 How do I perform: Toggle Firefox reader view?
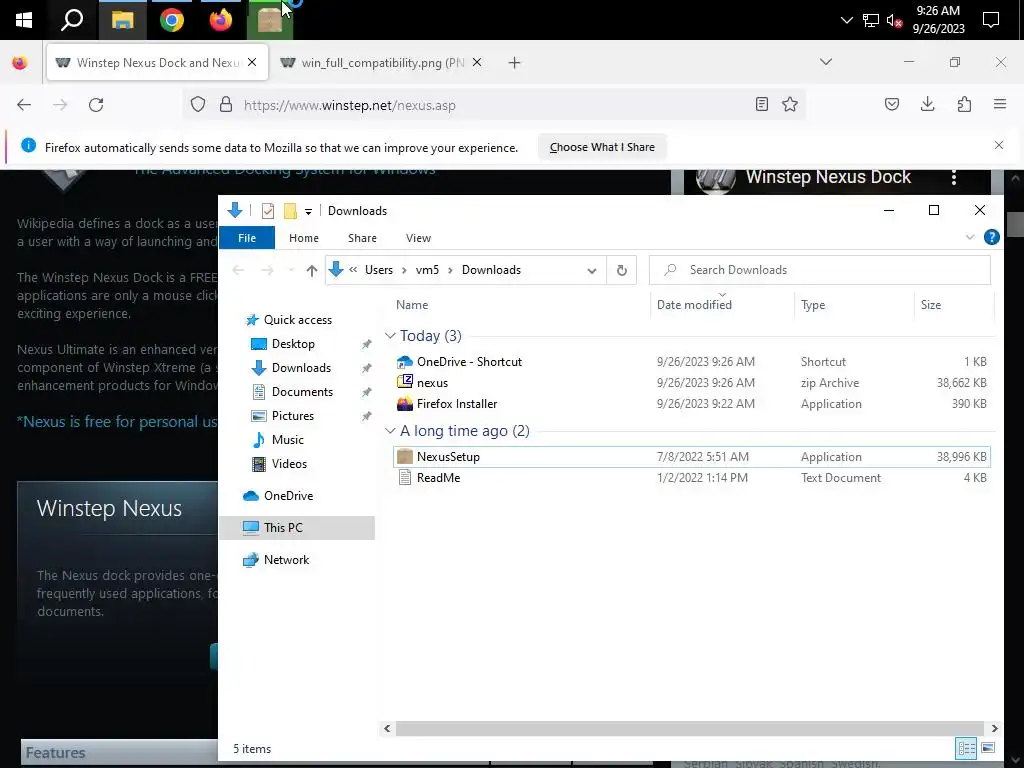click(x=761, y=104)
